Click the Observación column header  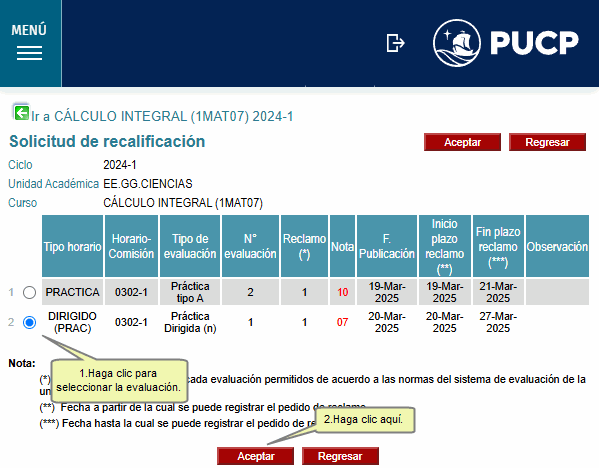pos(557,246)
